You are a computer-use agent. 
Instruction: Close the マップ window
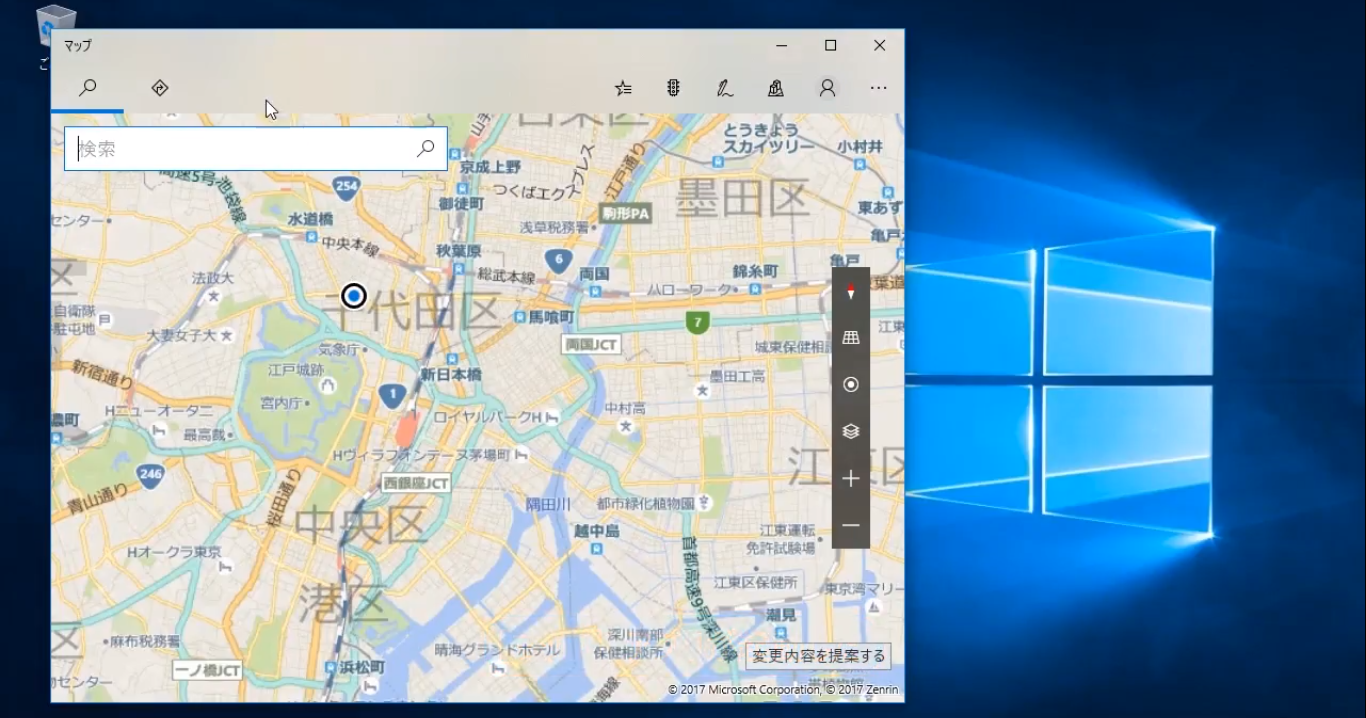coord(879,45)
